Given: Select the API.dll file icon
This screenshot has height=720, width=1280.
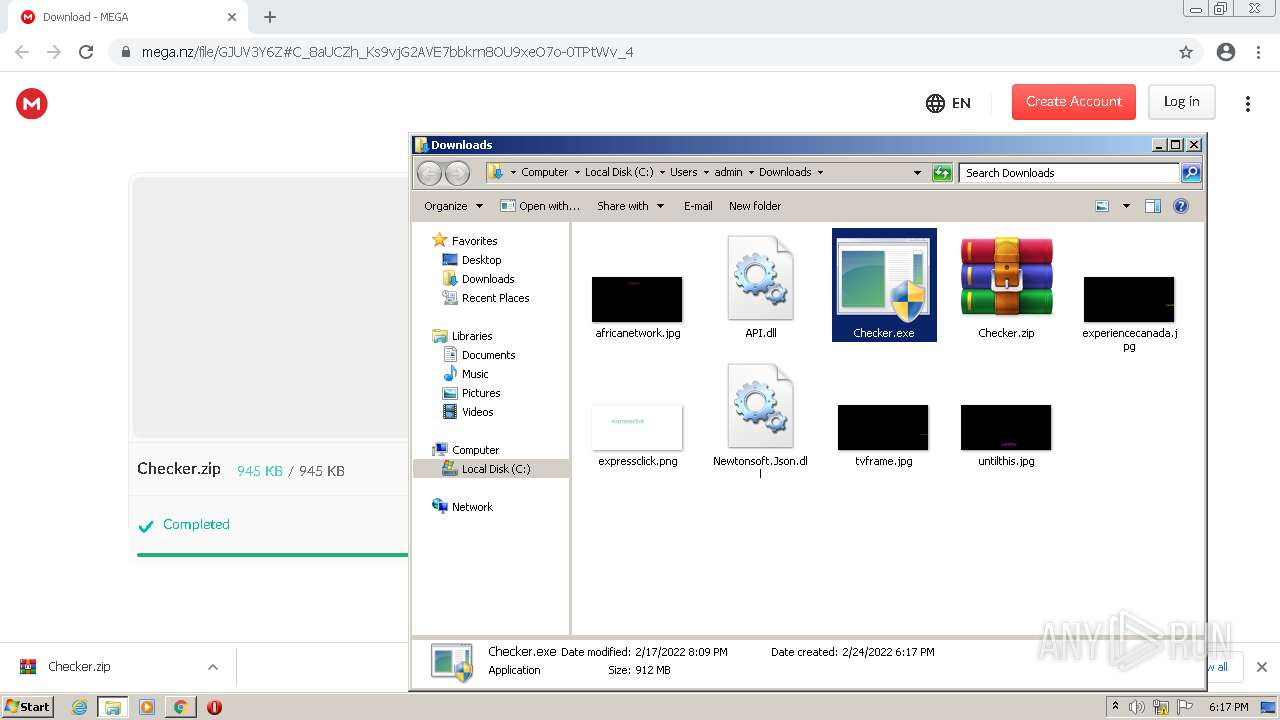Looking at the screenshot, I should pos(760,278).
